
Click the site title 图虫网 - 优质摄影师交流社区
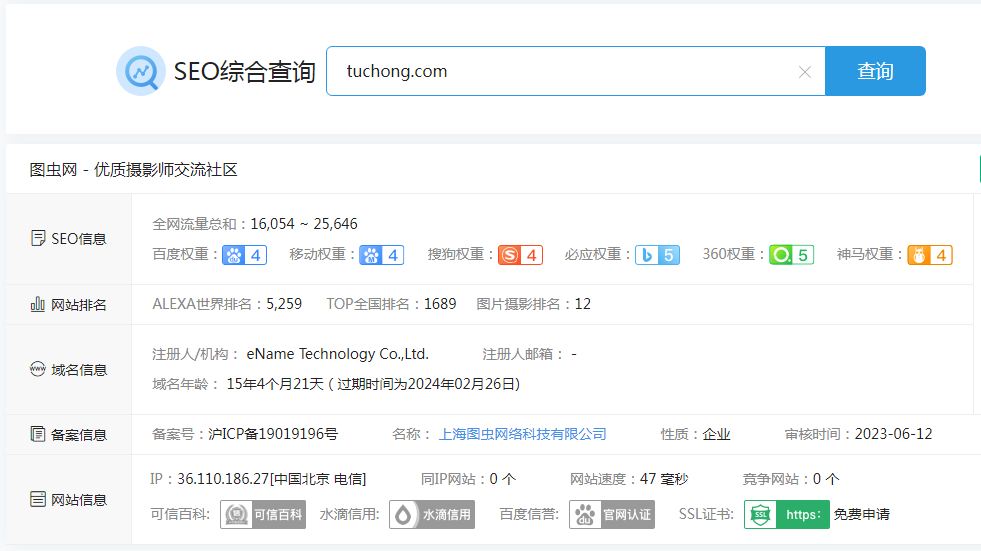[x=133, y=170]
